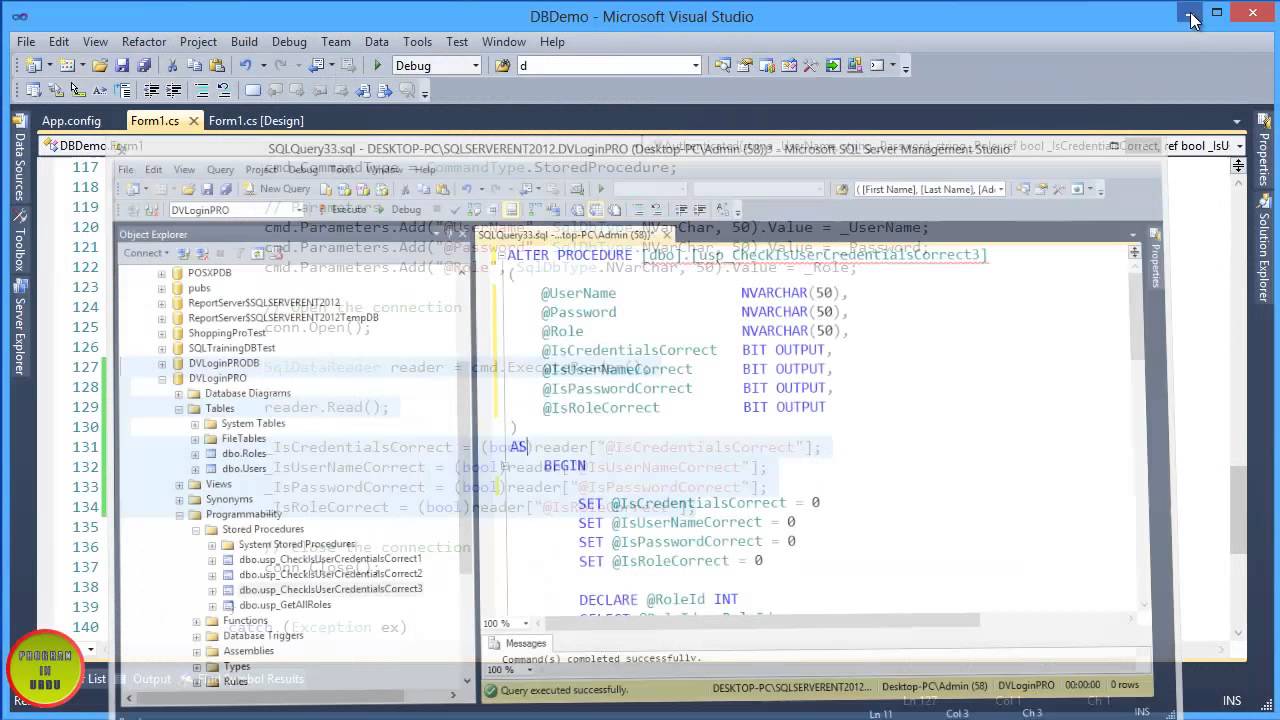Select the DVLoginPRODB database
Viewport: 1280px width, 720px height.
223,363
